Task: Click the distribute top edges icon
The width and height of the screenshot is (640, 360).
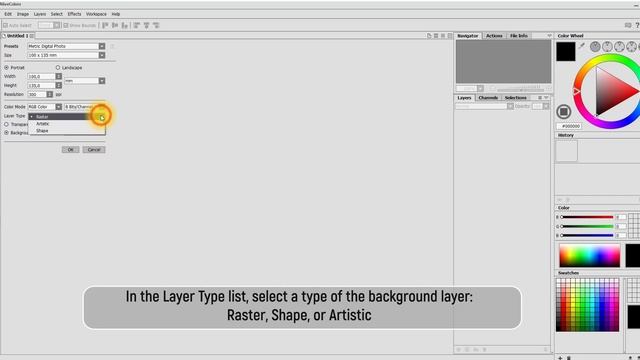Action: [137, 25]
